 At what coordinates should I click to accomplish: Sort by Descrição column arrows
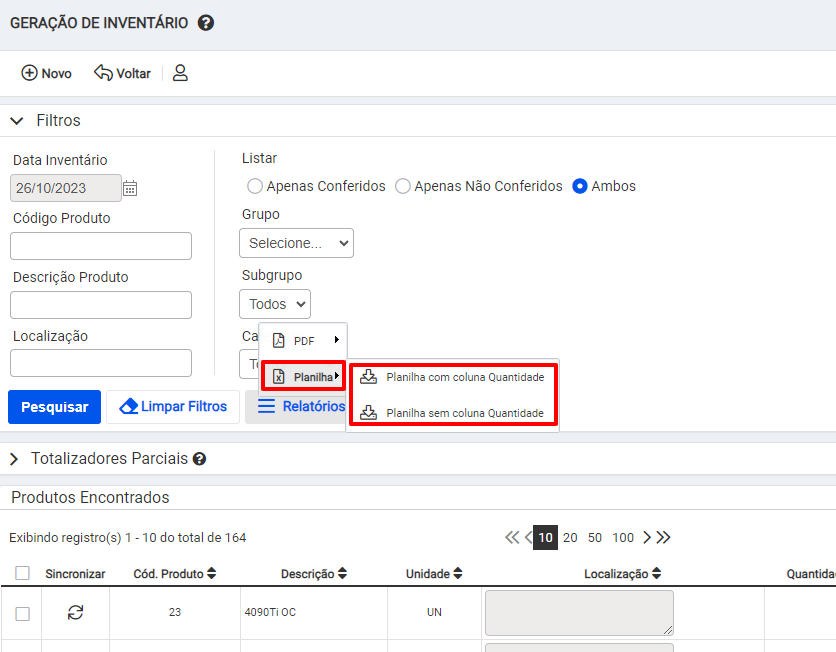(x=342, y=574)
